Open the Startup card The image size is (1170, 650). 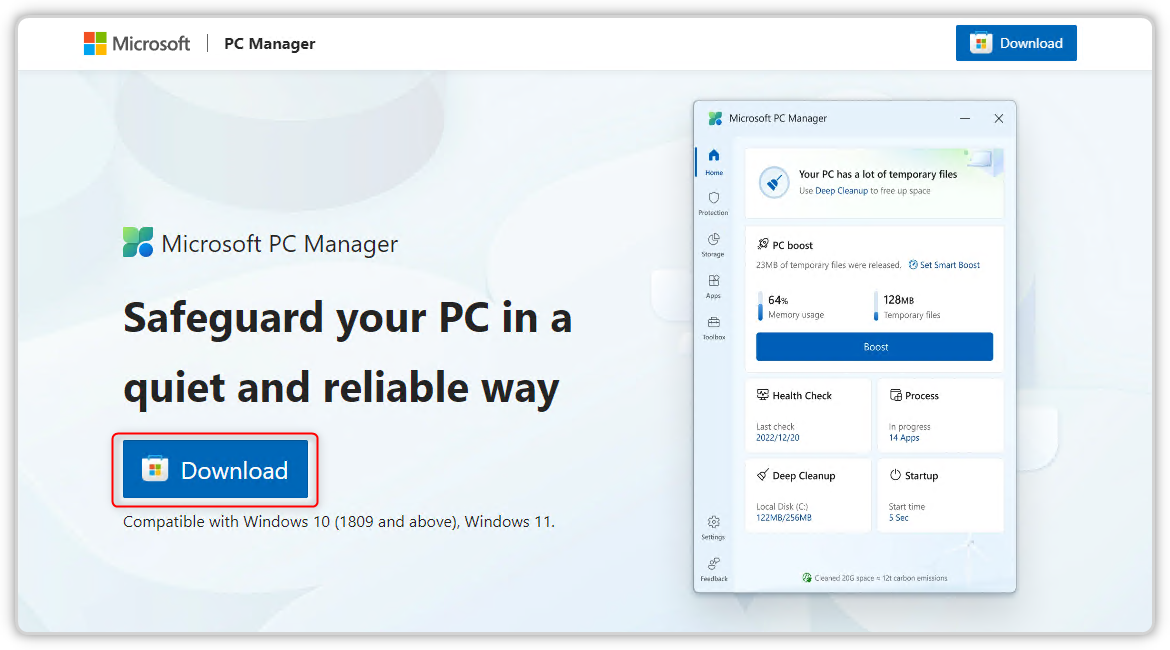[940, 496]
